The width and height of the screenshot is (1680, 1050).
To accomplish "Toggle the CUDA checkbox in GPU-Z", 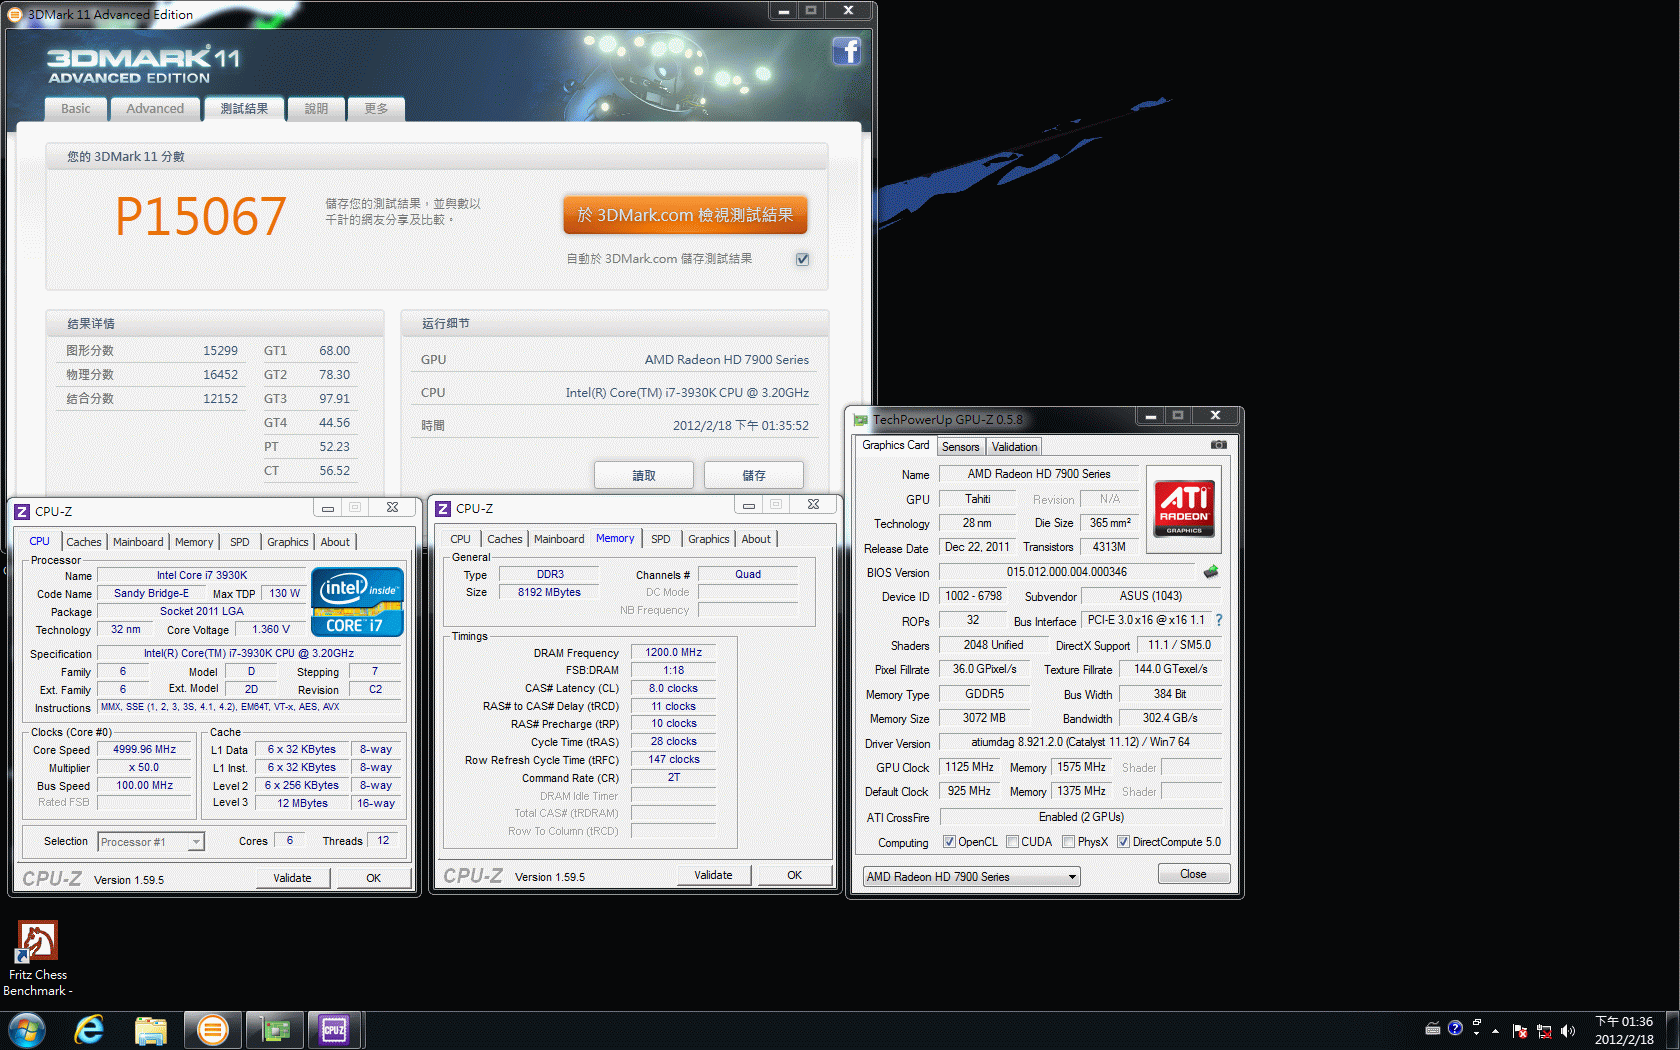I will tap(1012, 842).
